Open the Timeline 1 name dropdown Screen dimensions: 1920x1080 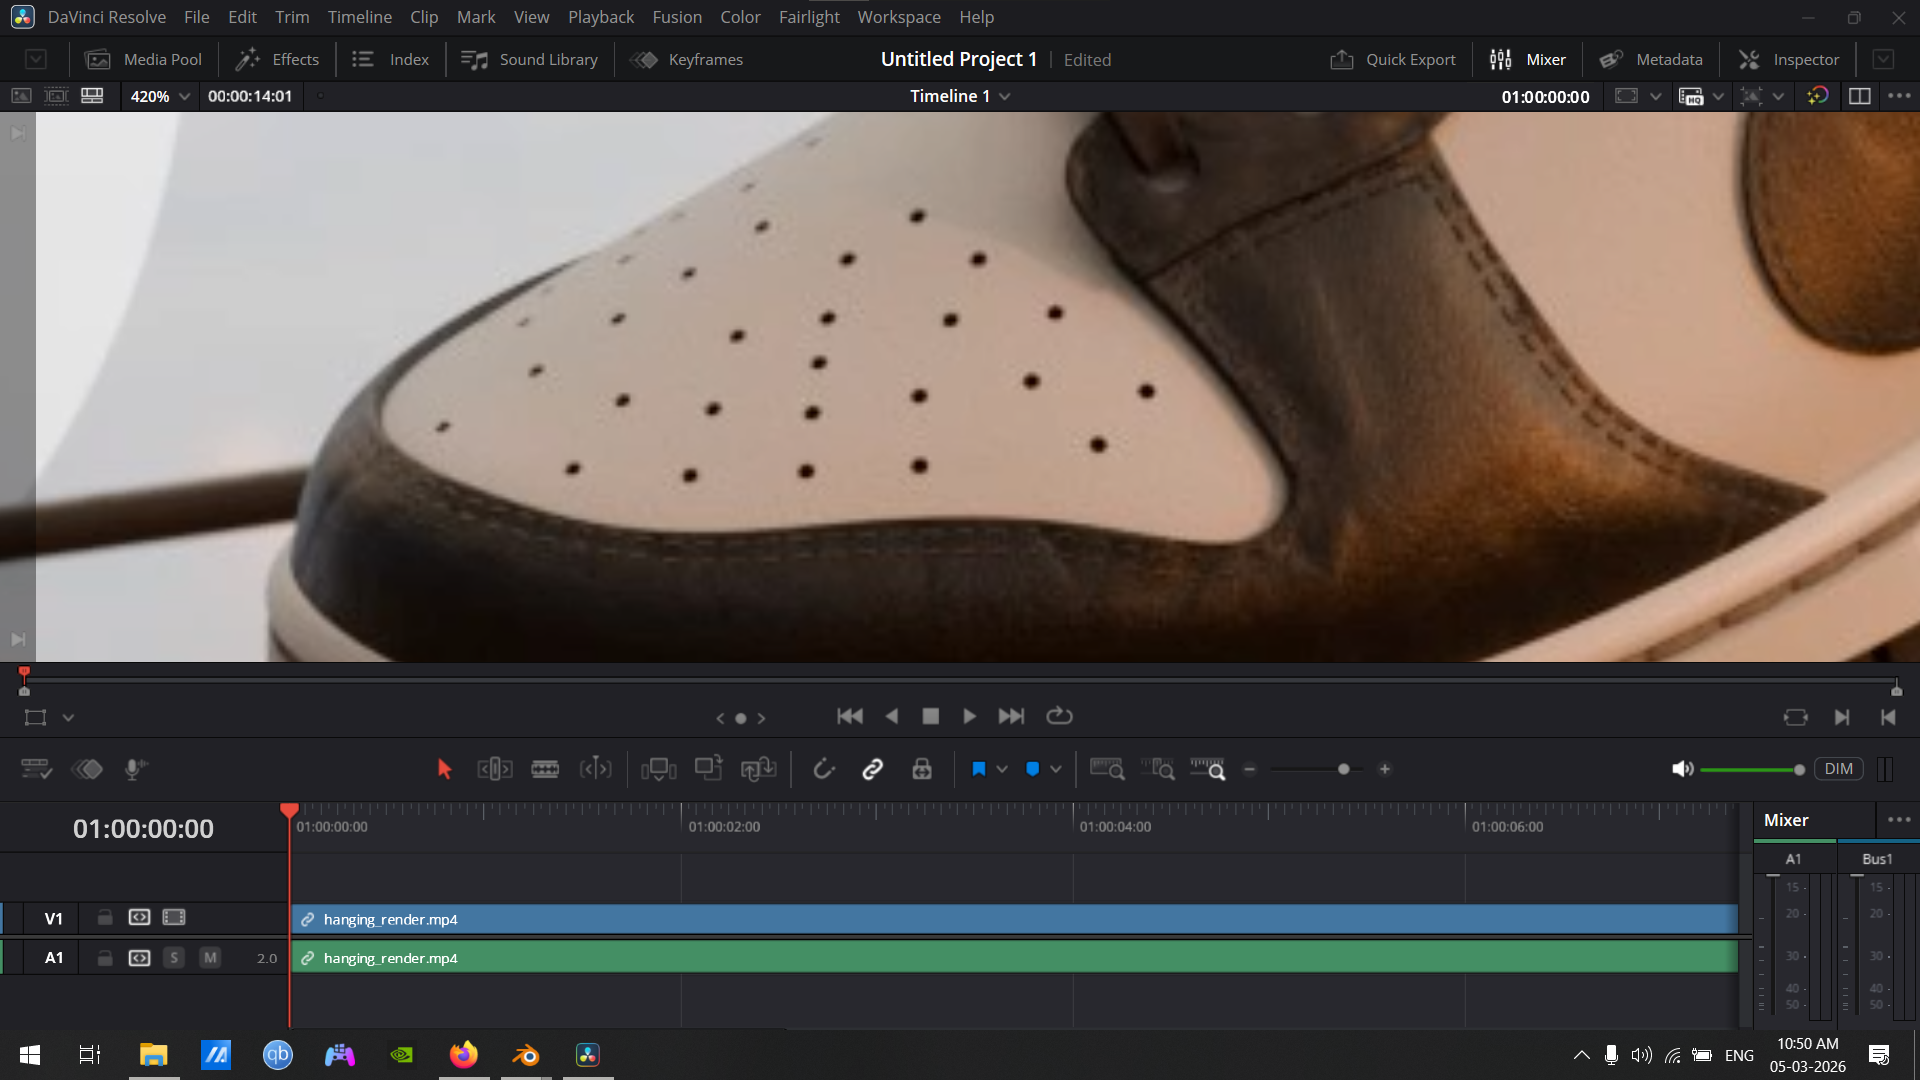point(960,96)
